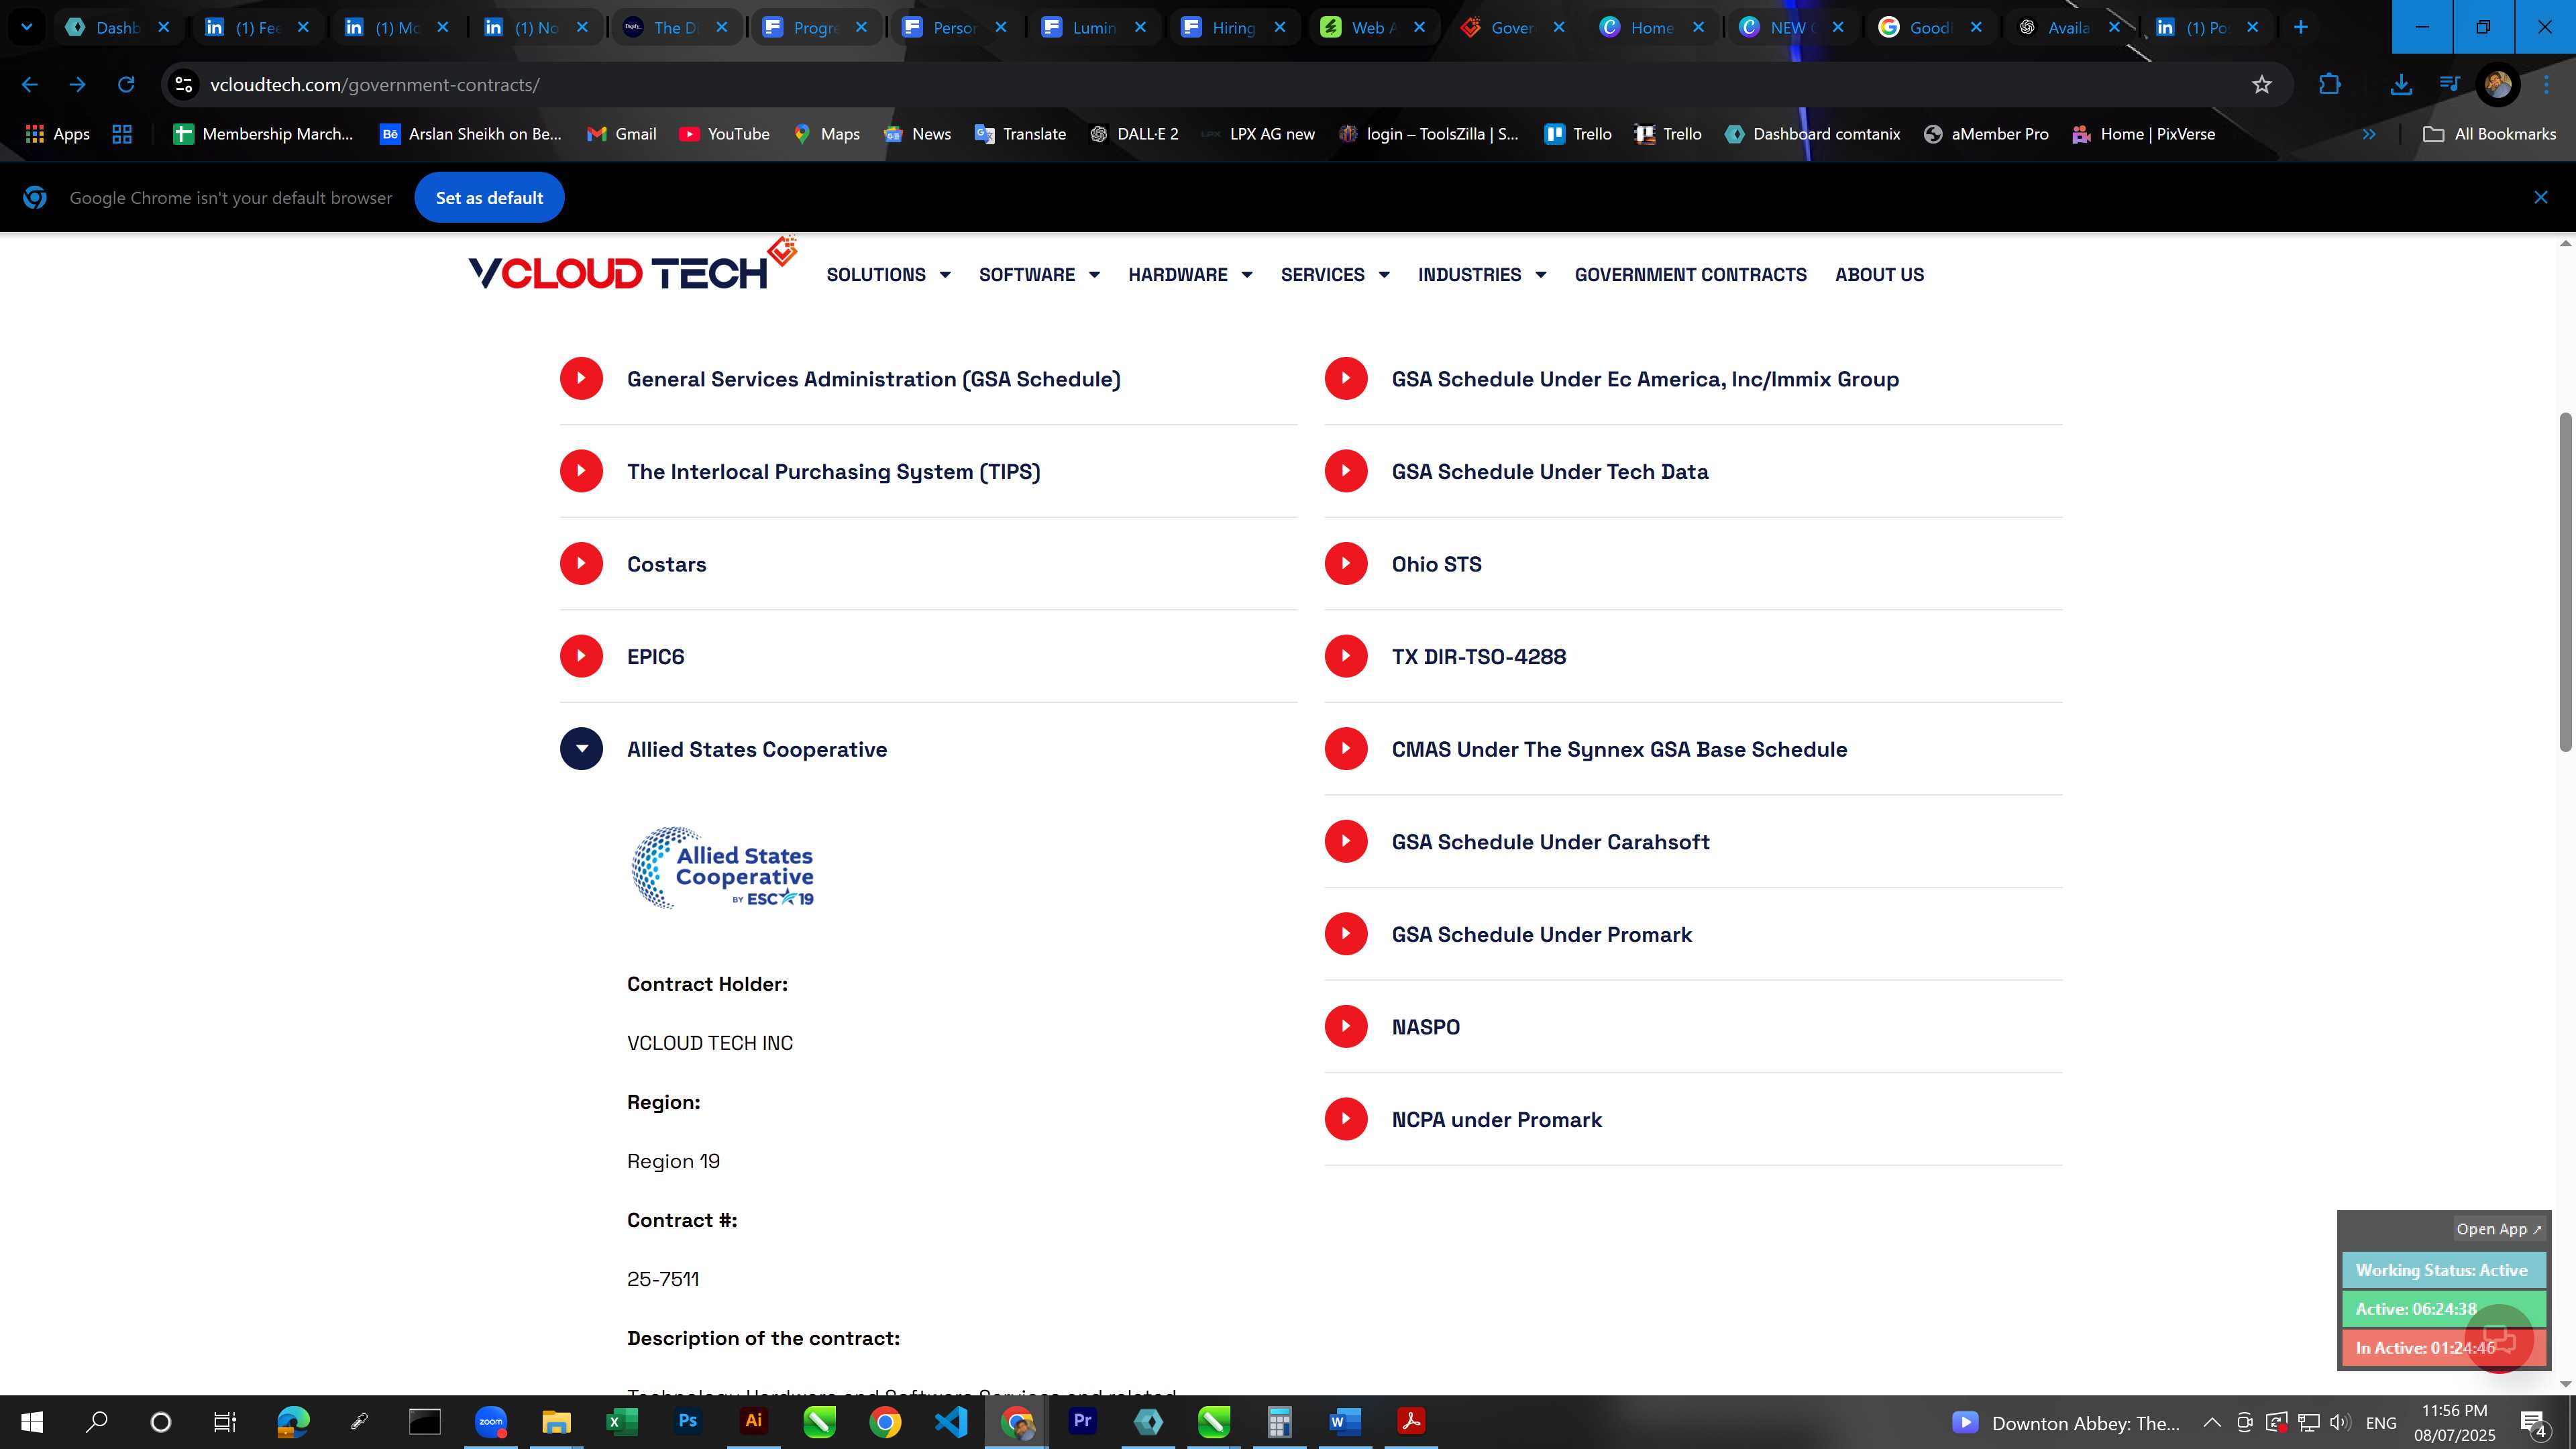2576x1449 pixels.
Task: Expand the NASPO accordion
Action: 1693,1027
